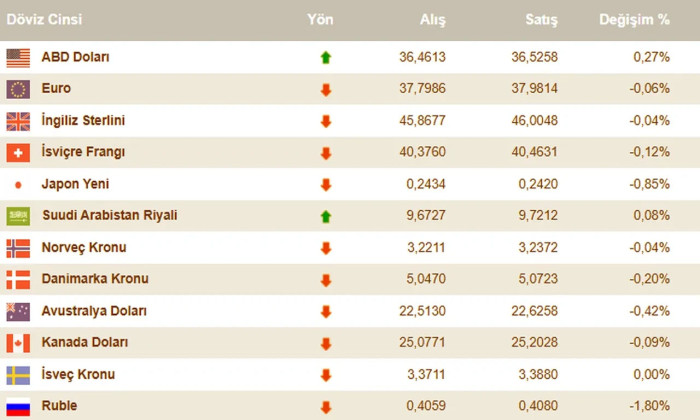Select the Avustralya Doları row label
This screenshot has height=420, width=700.
pyautogui.click(x=94, y=311)
